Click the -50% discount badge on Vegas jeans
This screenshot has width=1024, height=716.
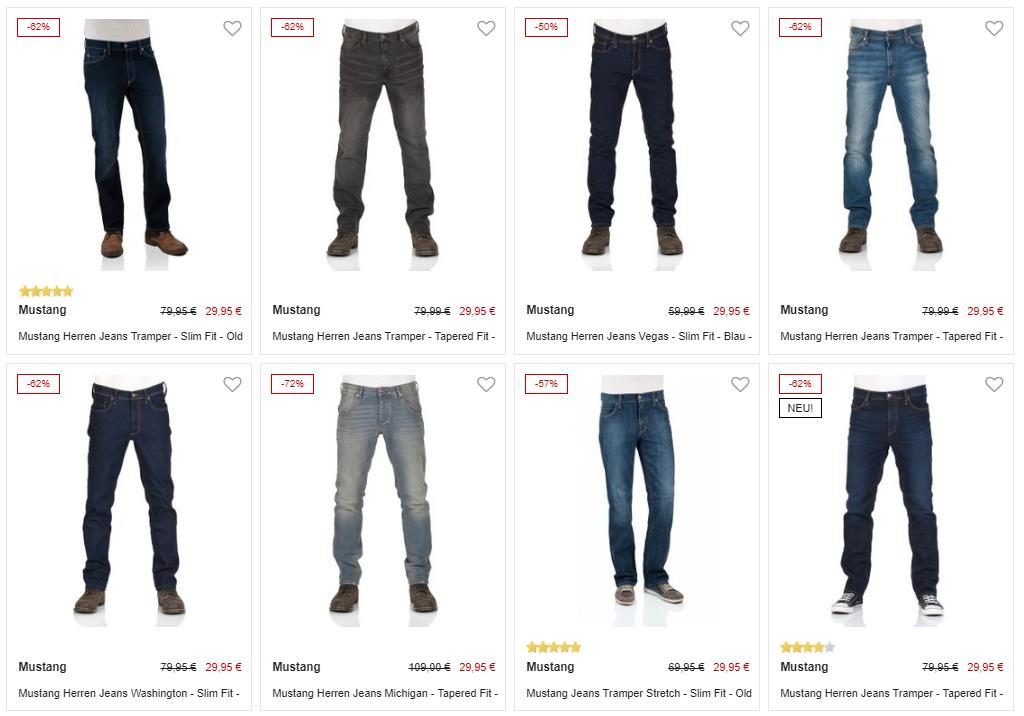(546, 27)
